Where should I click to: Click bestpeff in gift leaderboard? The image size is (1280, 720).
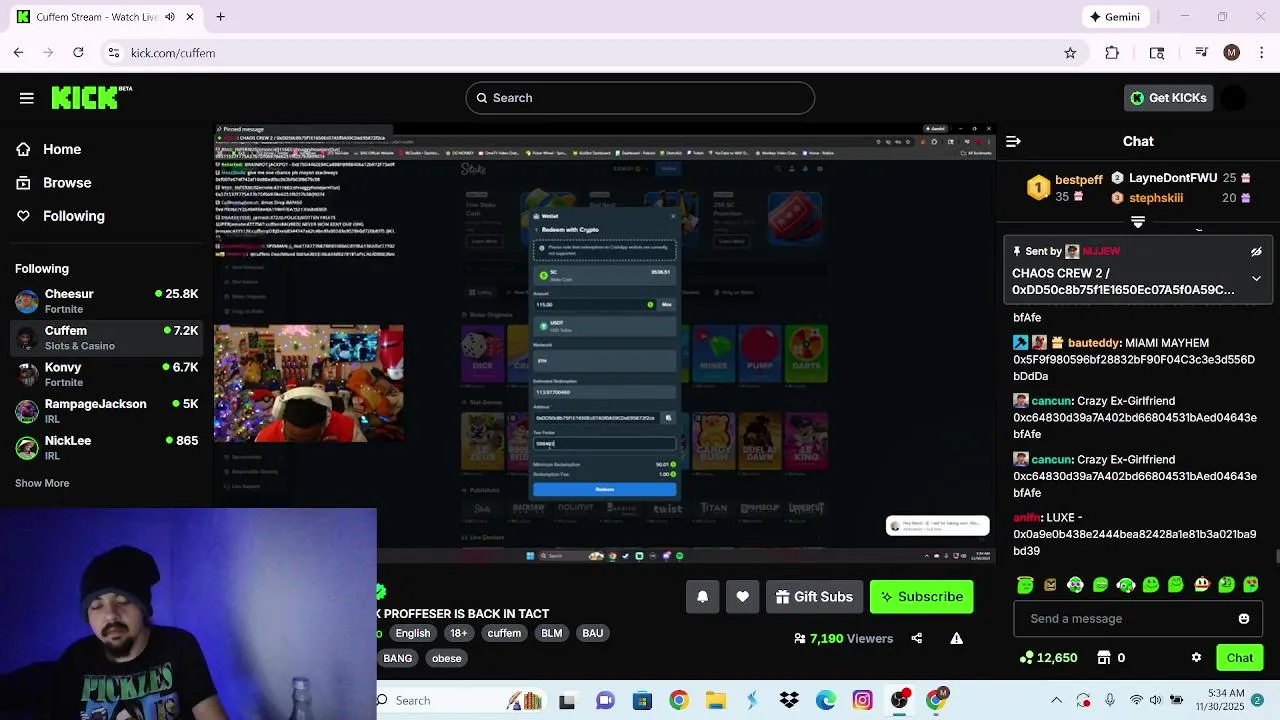click(x=1079, y=180)
